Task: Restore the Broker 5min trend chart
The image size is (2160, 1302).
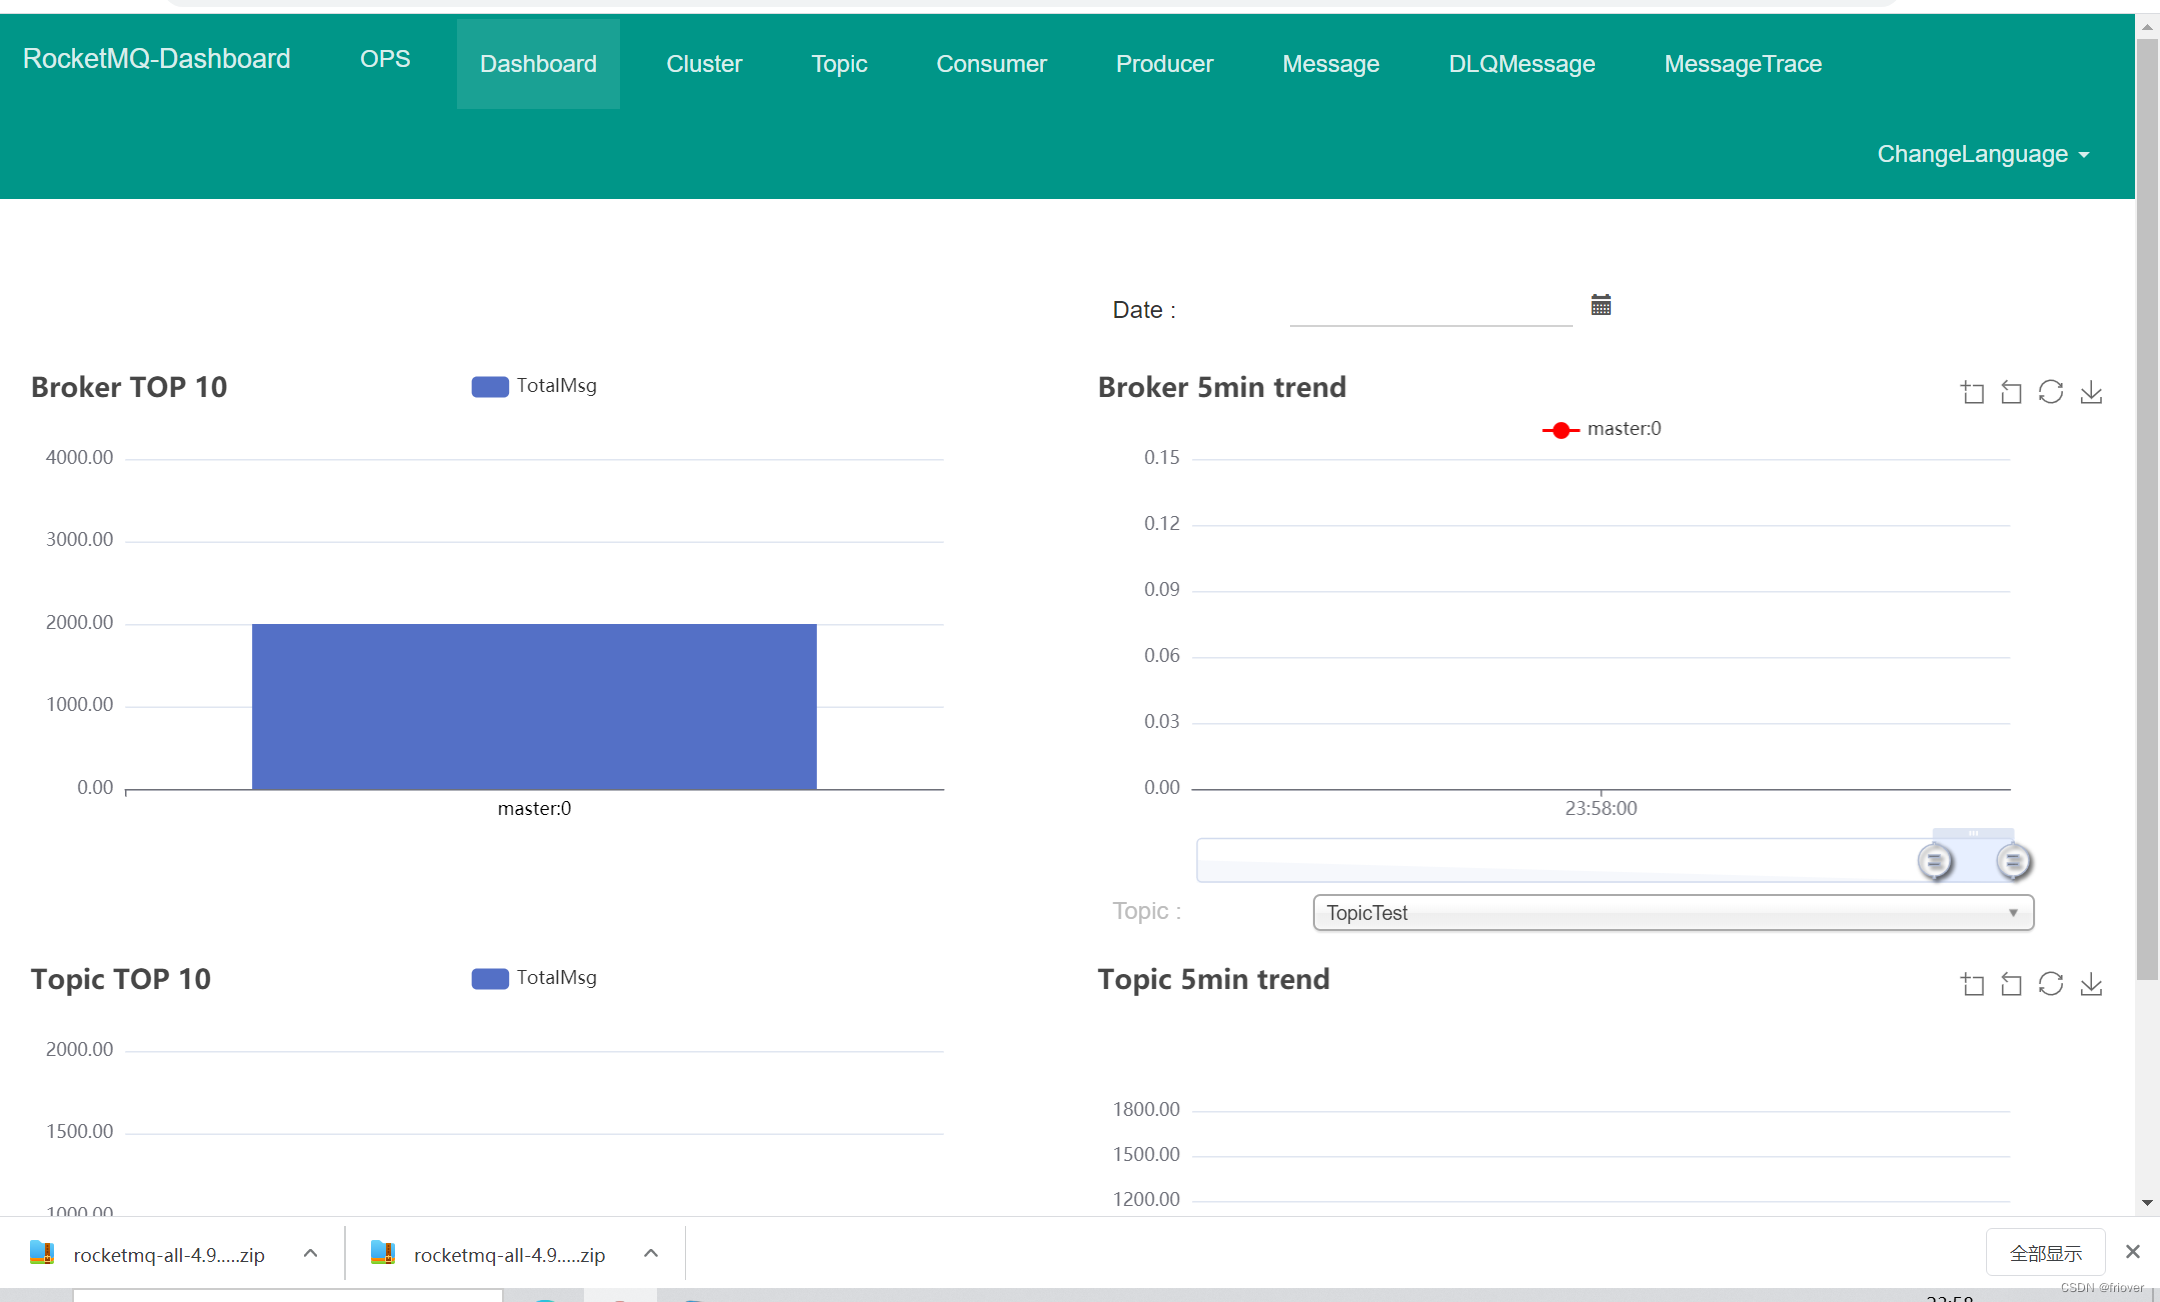Action: [x=2051, y=392]
